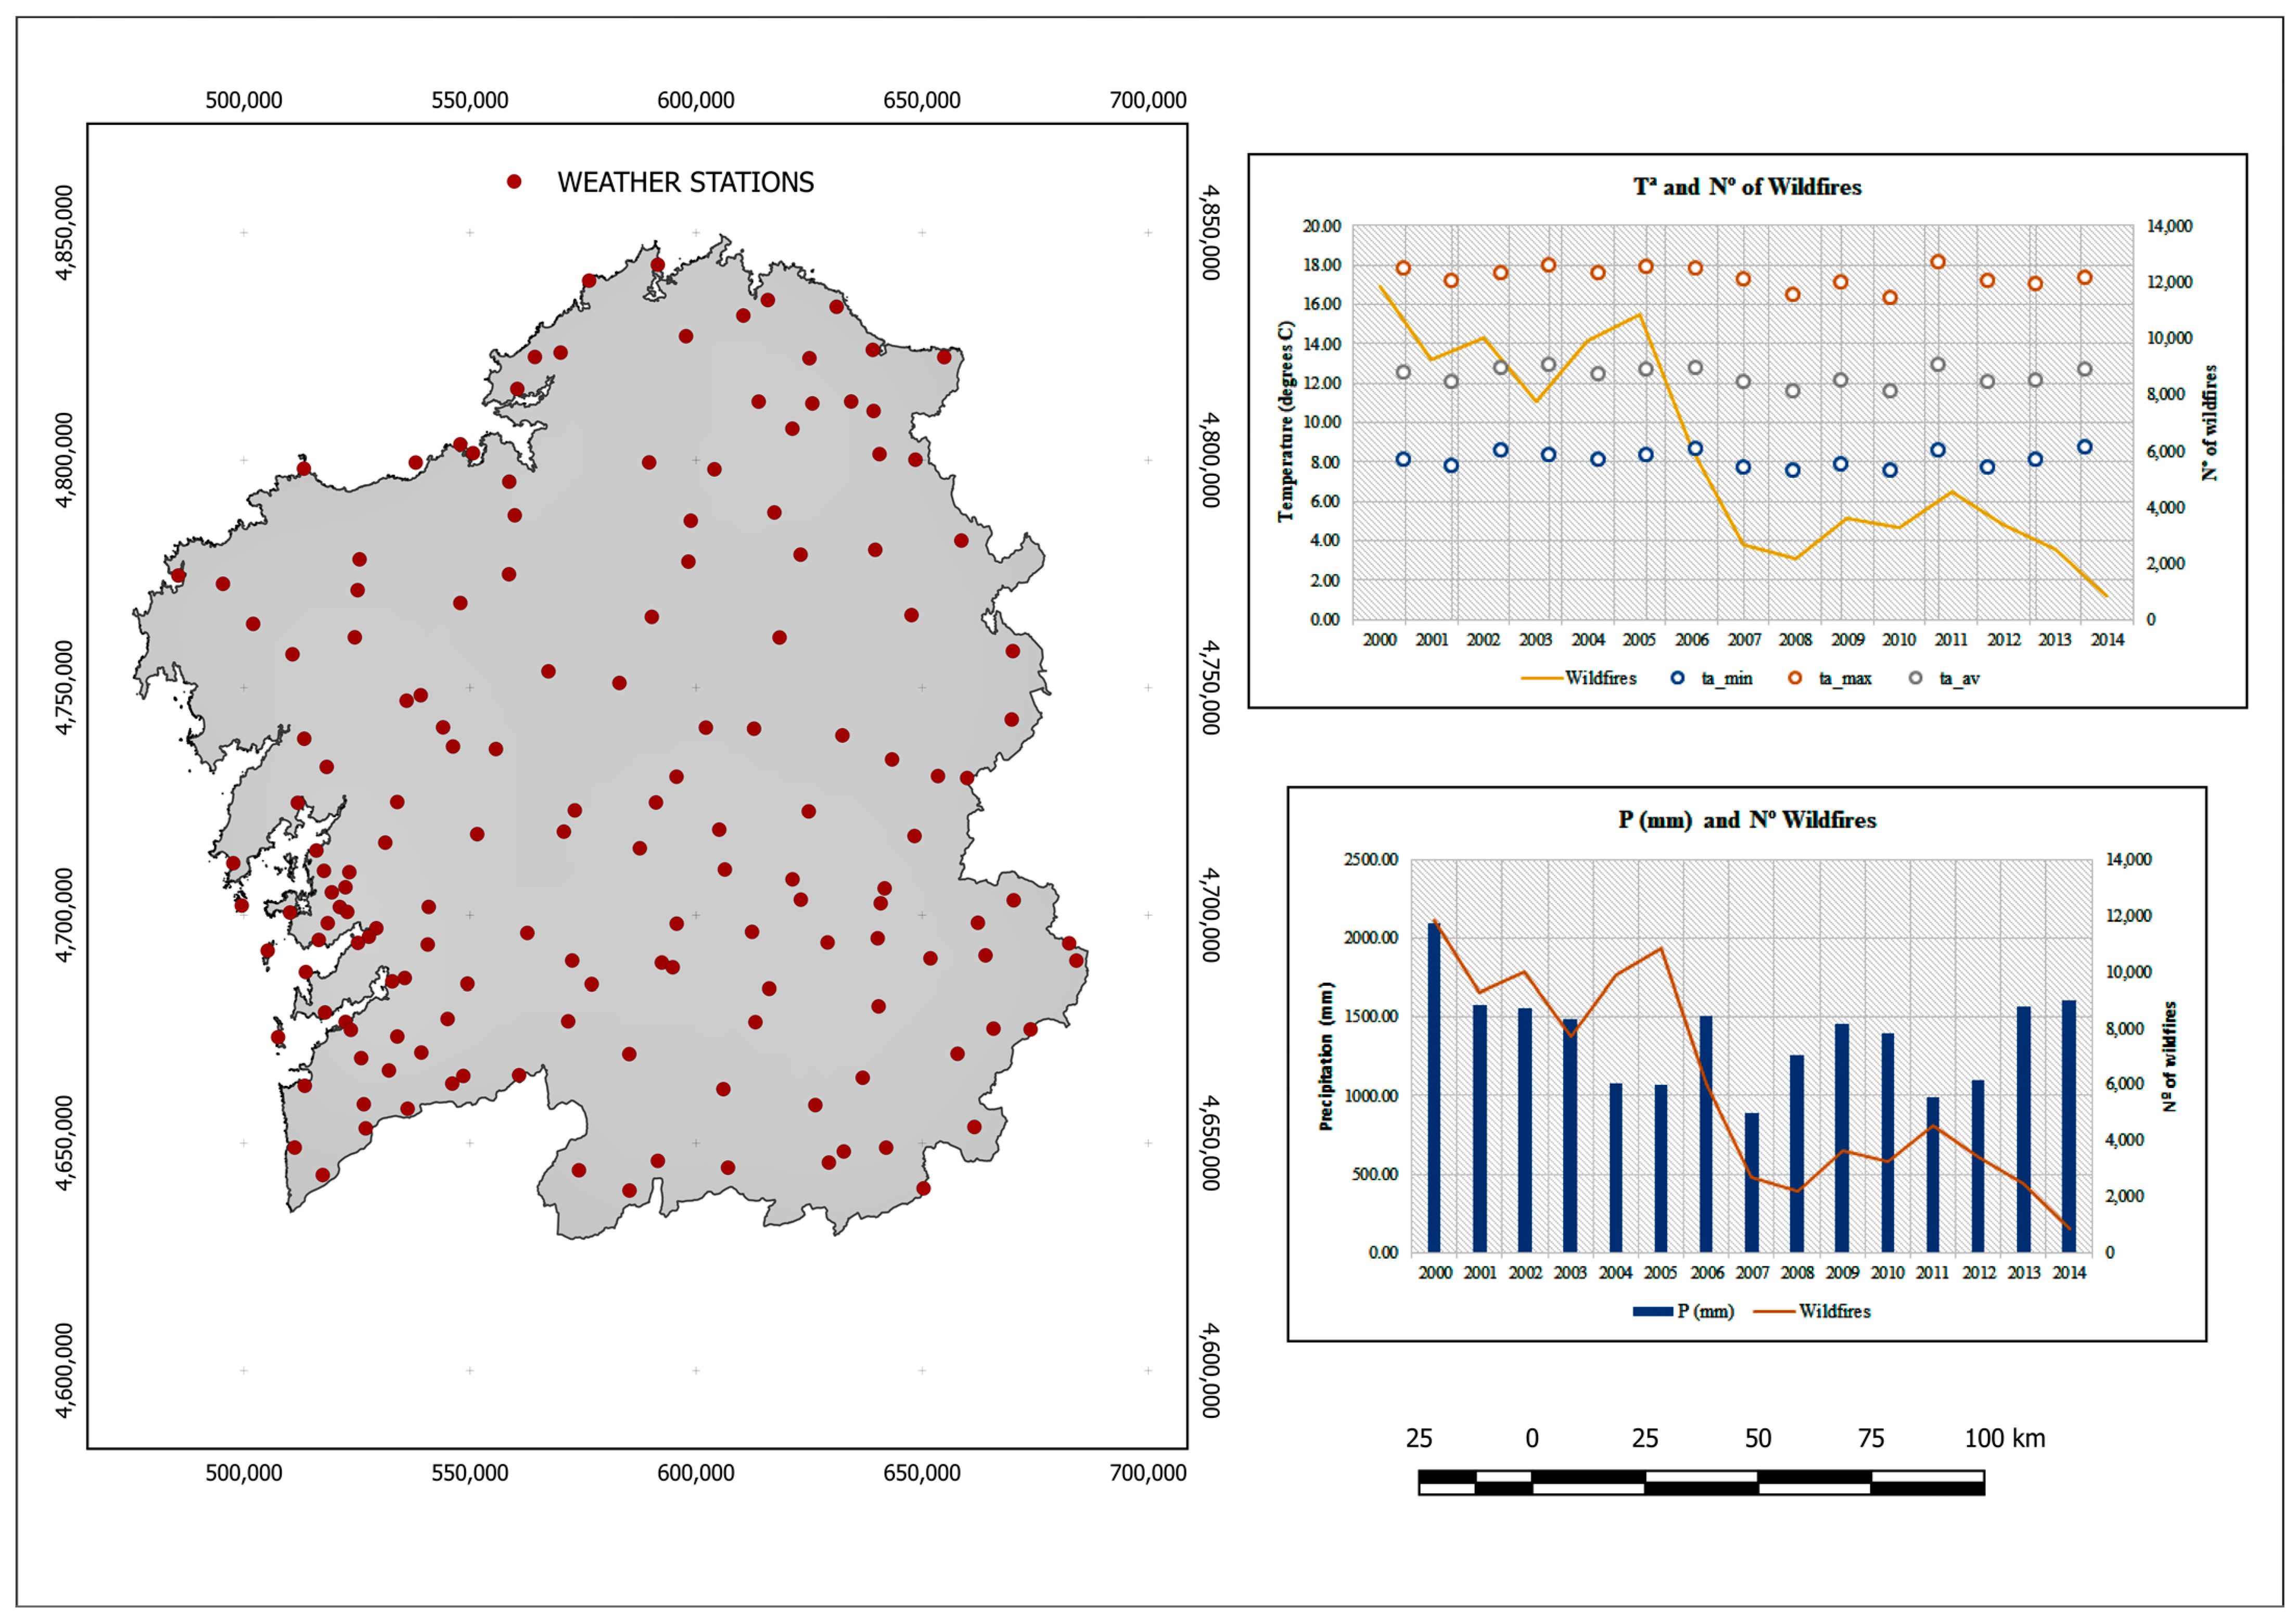2296x1622 pixels.
Task: Click the P (mm) legend bar swatch
Action: point(1653,1311)
